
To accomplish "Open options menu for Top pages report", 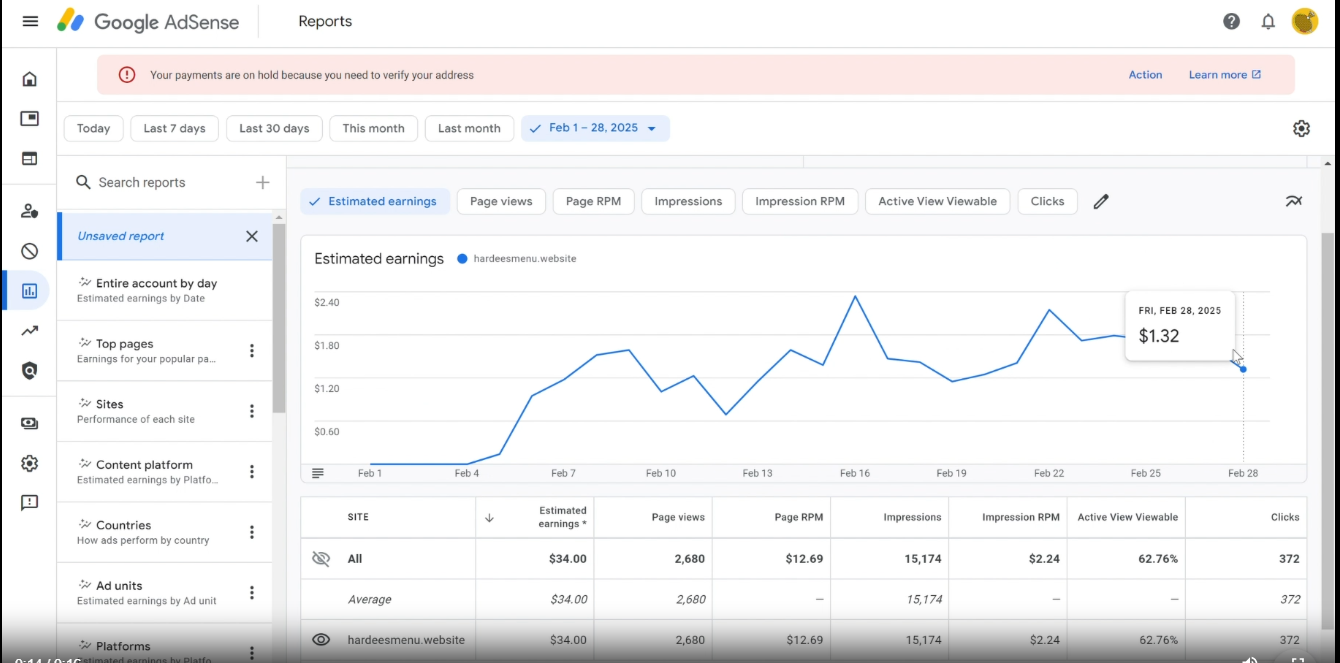I will point(252,351).
